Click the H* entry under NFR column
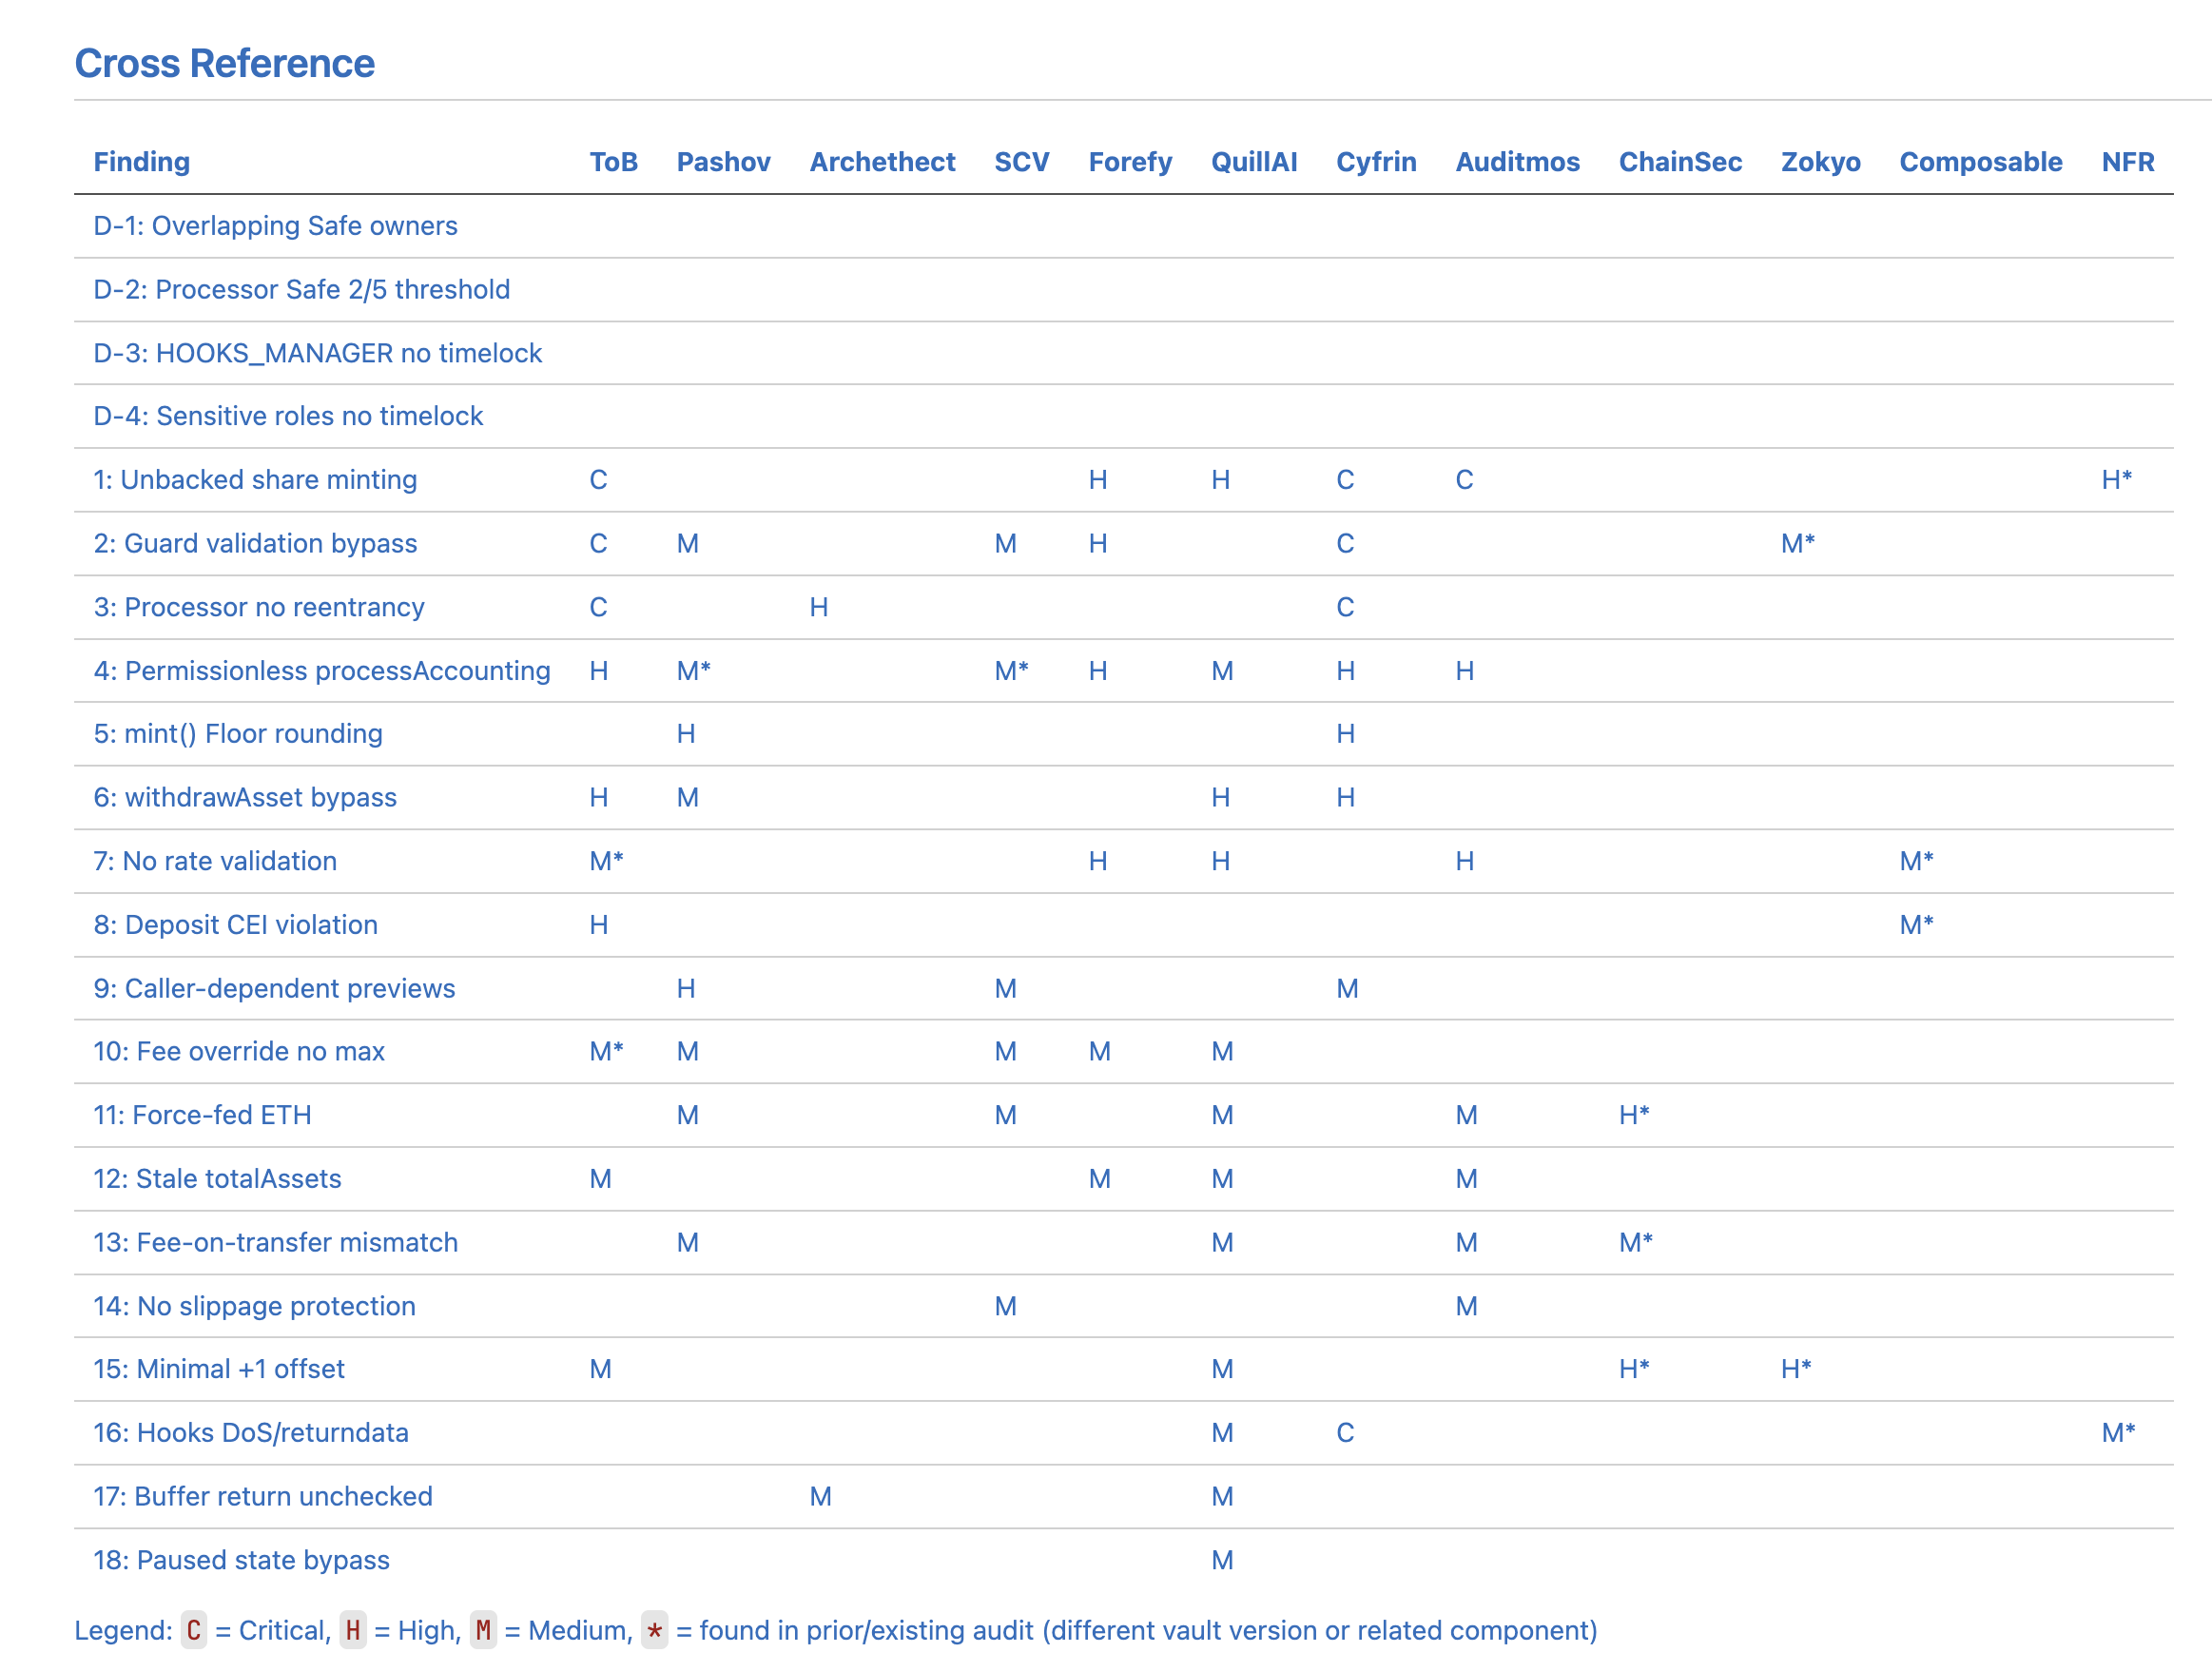 tap(2116, 480)
